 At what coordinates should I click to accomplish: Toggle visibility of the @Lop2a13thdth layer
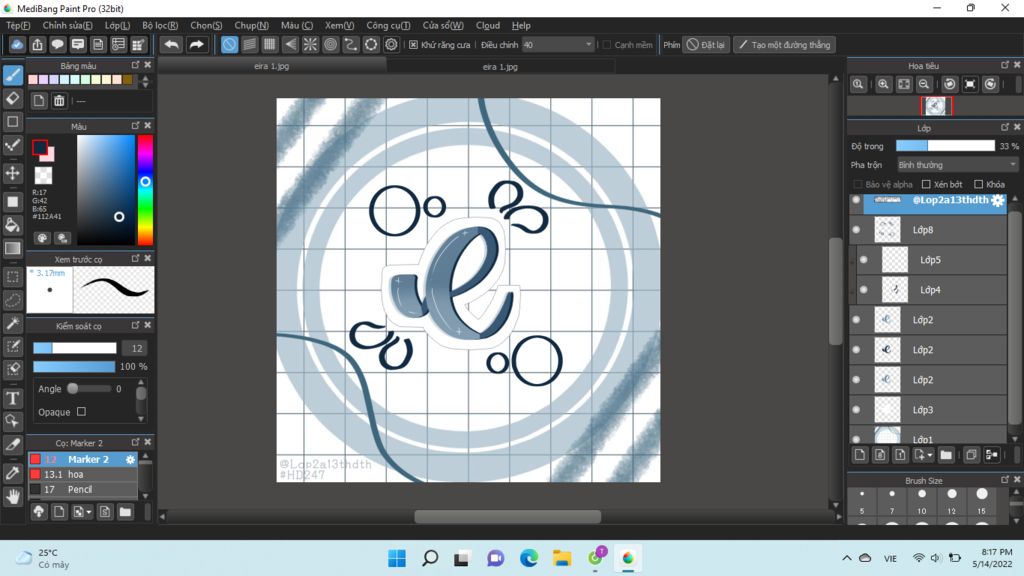[856, 200]
